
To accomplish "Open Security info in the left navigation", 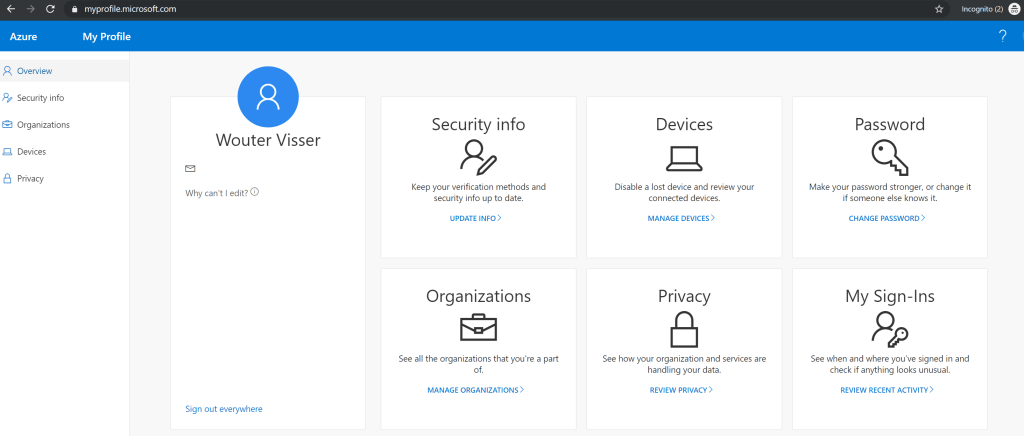I will [65, 98].
